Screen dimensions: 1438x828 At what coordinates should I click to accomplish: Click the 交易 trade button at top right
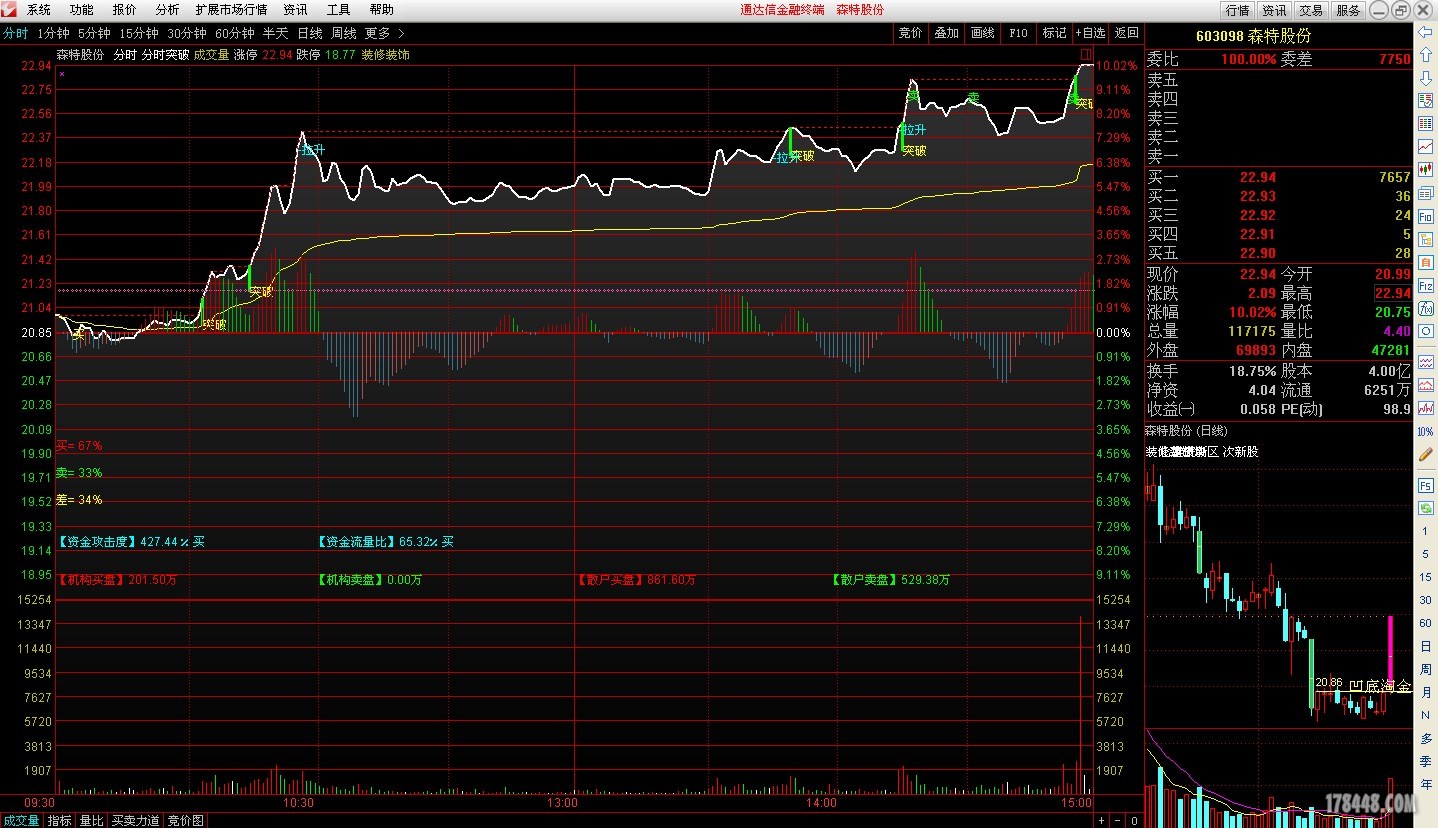click(x=1311, y=10)
